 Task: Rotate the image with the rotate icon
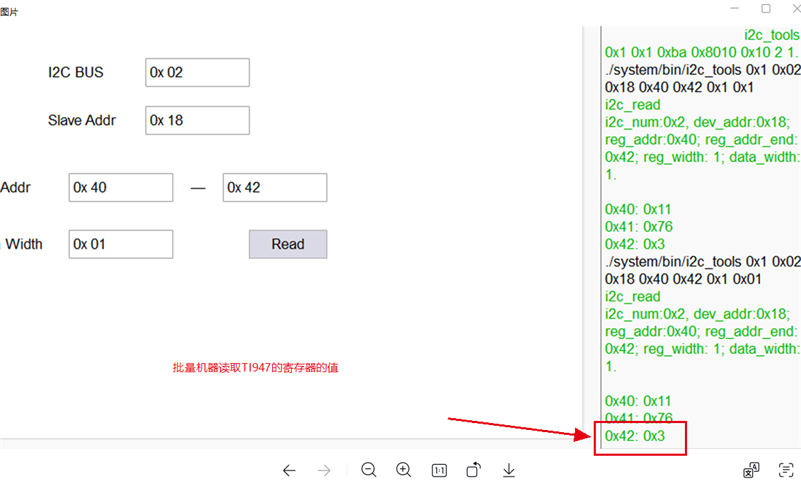pos(474,469)
